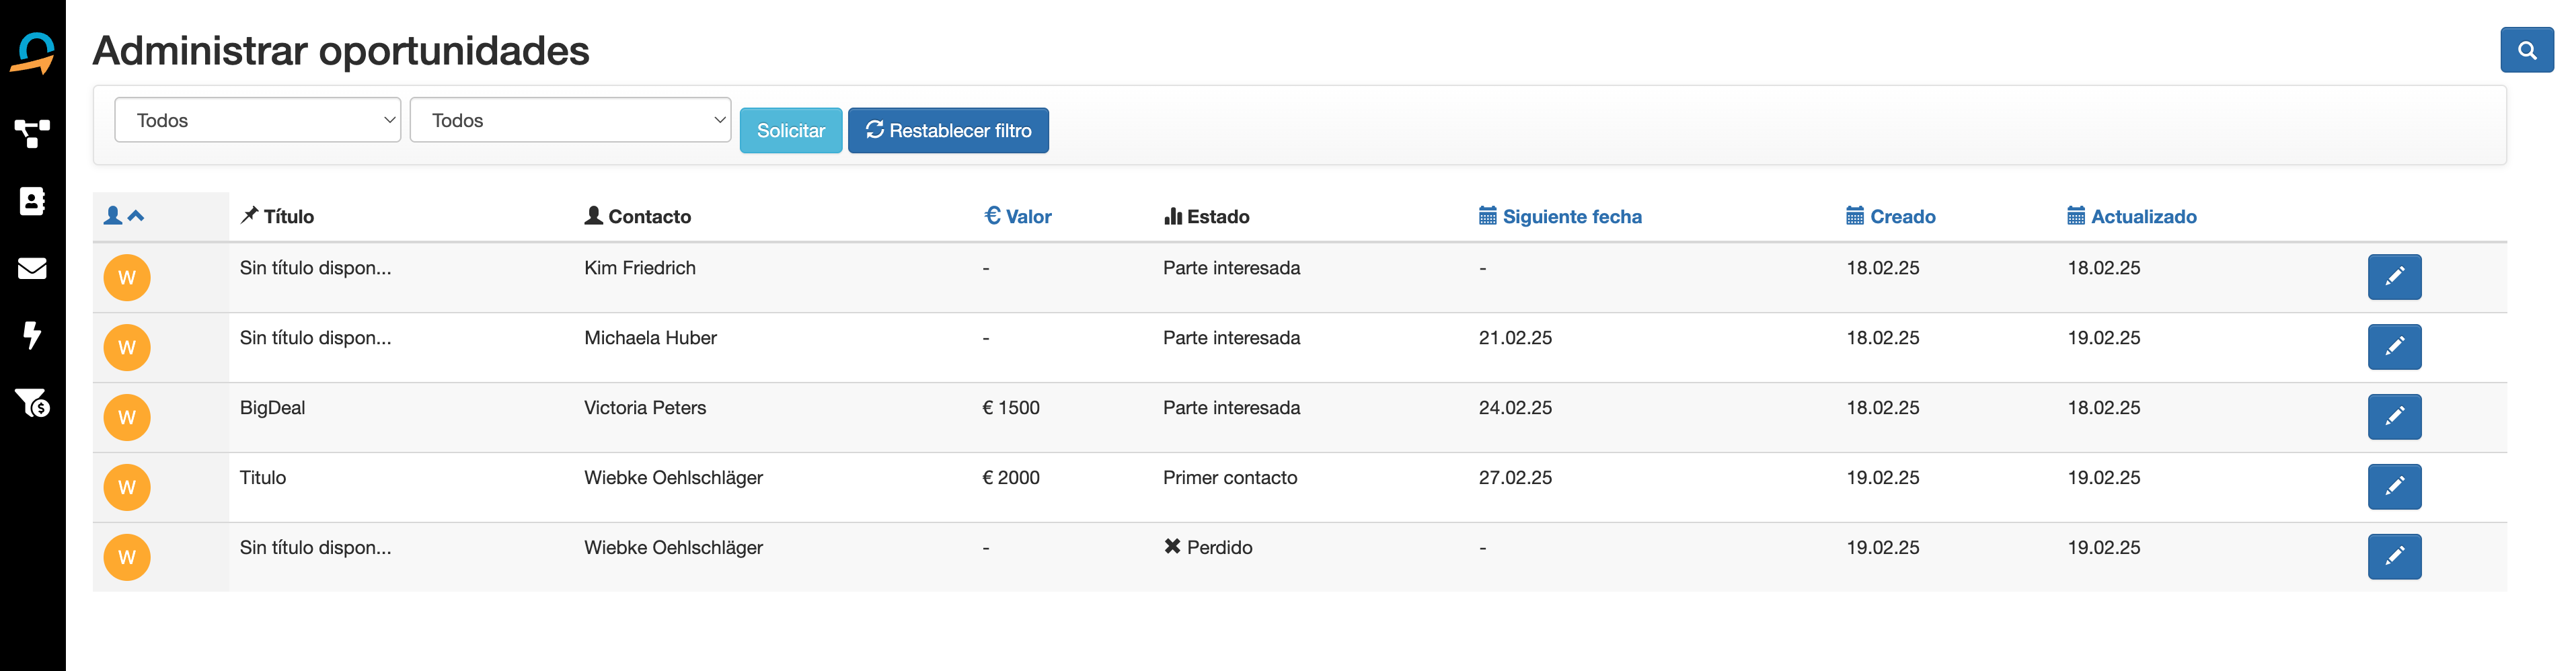Click the lightning bolt icon in sidebar
Image resolution: width=2576 pixels, height=671 pixels.
point(32,335)
